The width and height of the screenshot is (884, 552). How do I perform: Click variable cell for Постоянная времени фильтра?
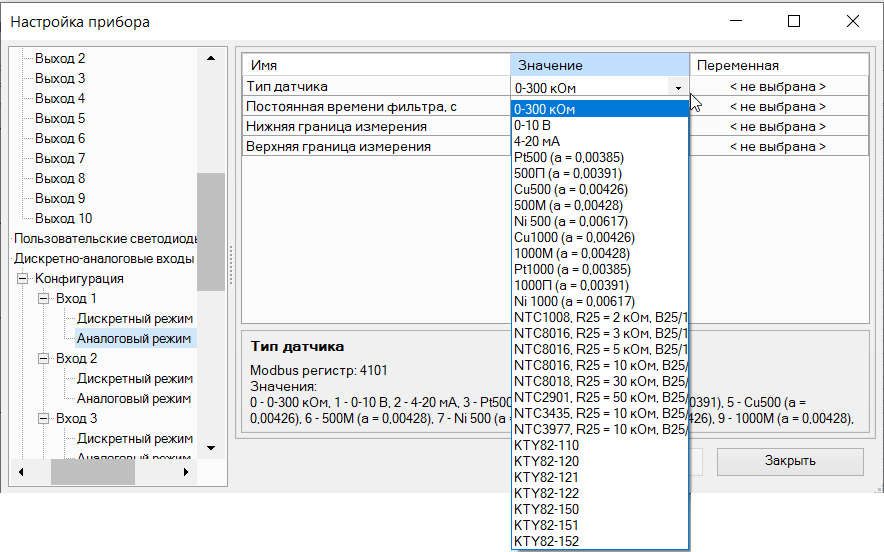(777, 107)
